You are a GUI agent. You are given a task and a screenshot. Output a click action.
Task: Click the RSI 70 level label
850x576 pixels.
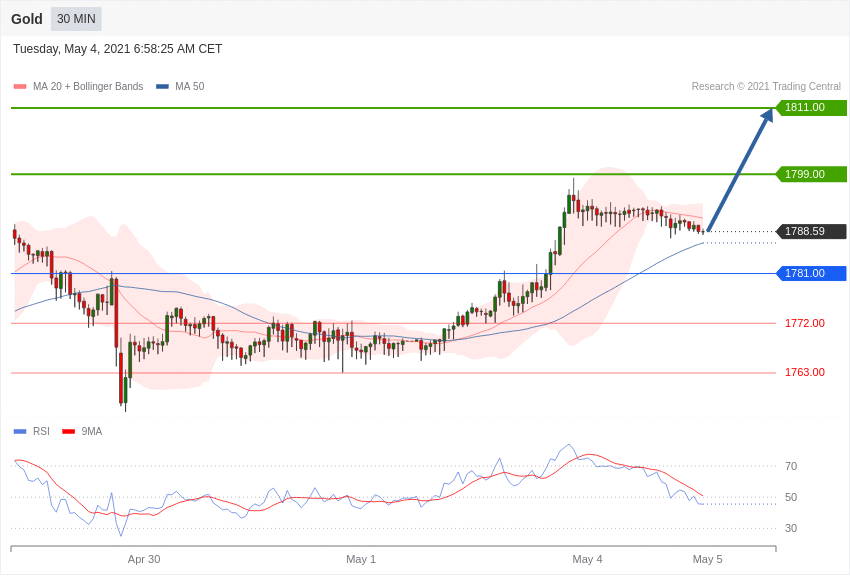tap(791, 466)
